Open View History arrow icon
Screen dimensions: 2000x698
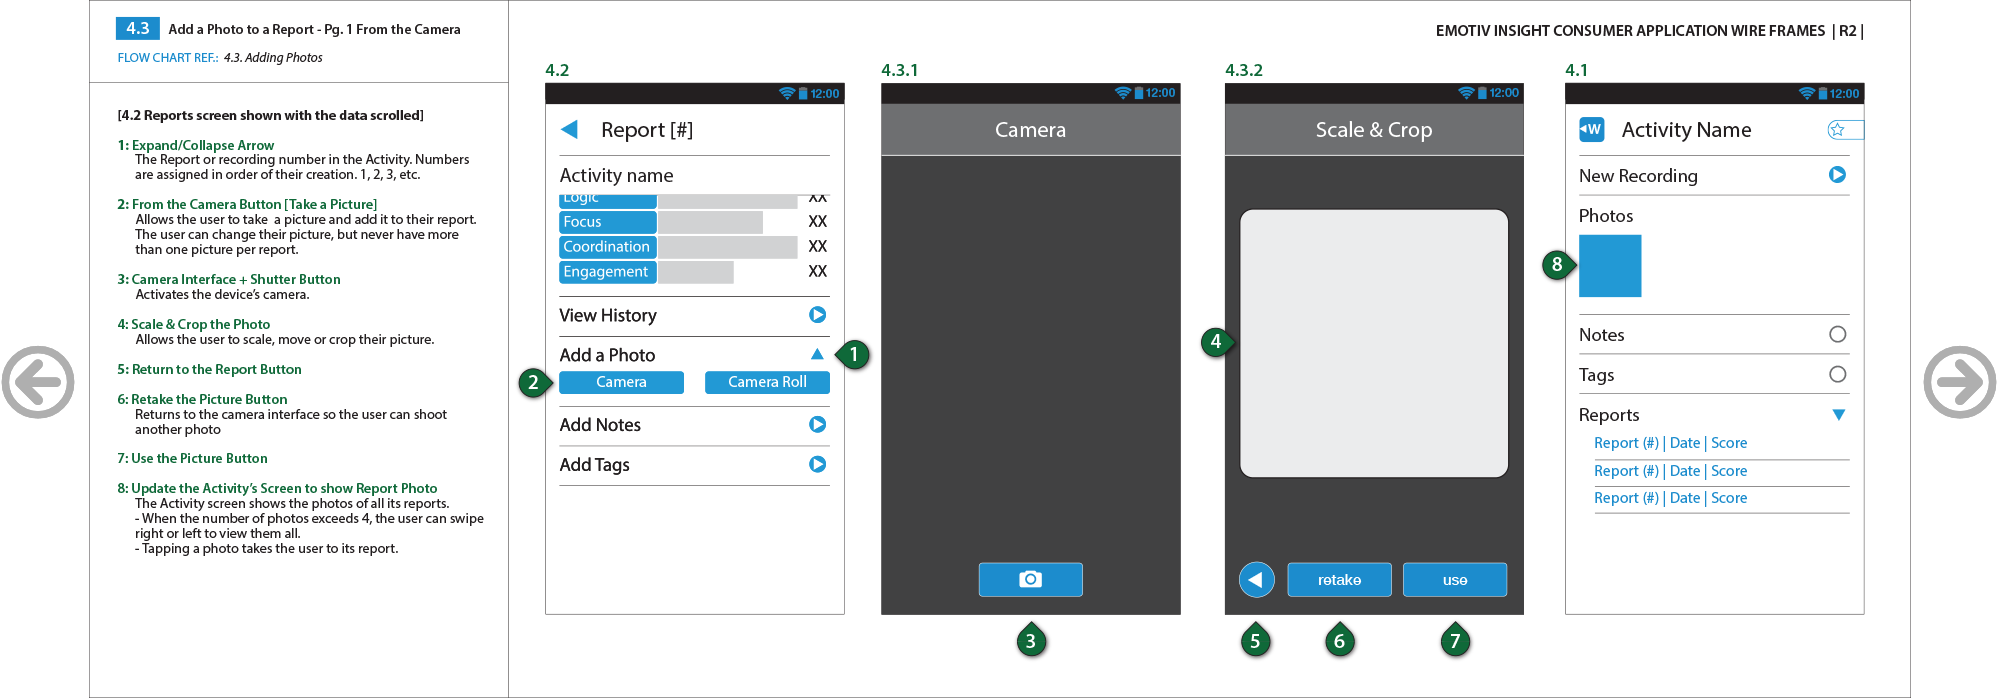tap(817, 315)
